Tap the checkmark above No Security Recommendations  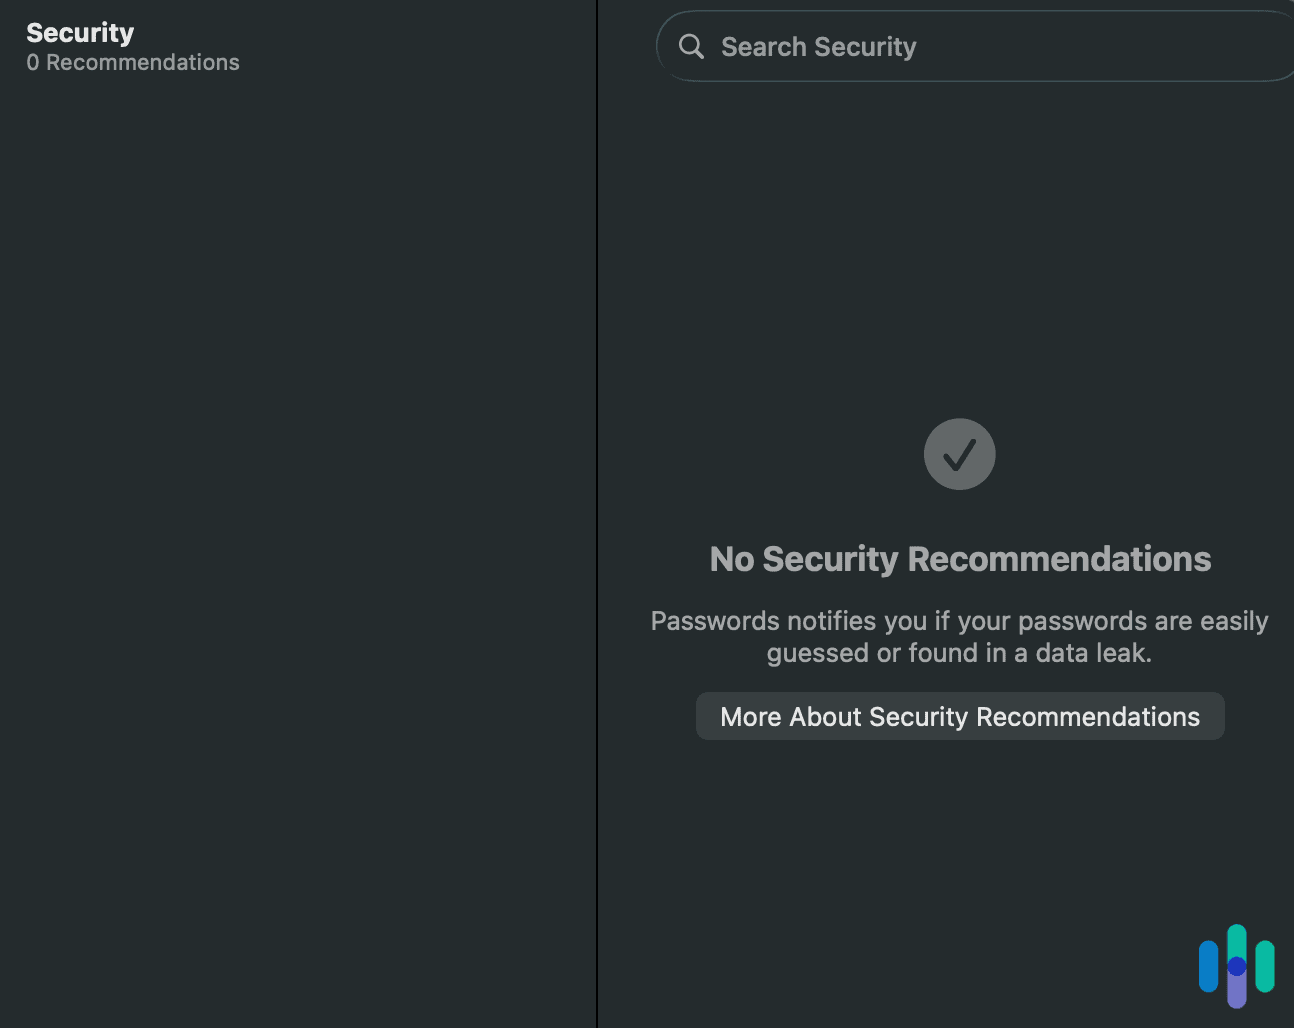pyautogui.click(x=959, y=454)
